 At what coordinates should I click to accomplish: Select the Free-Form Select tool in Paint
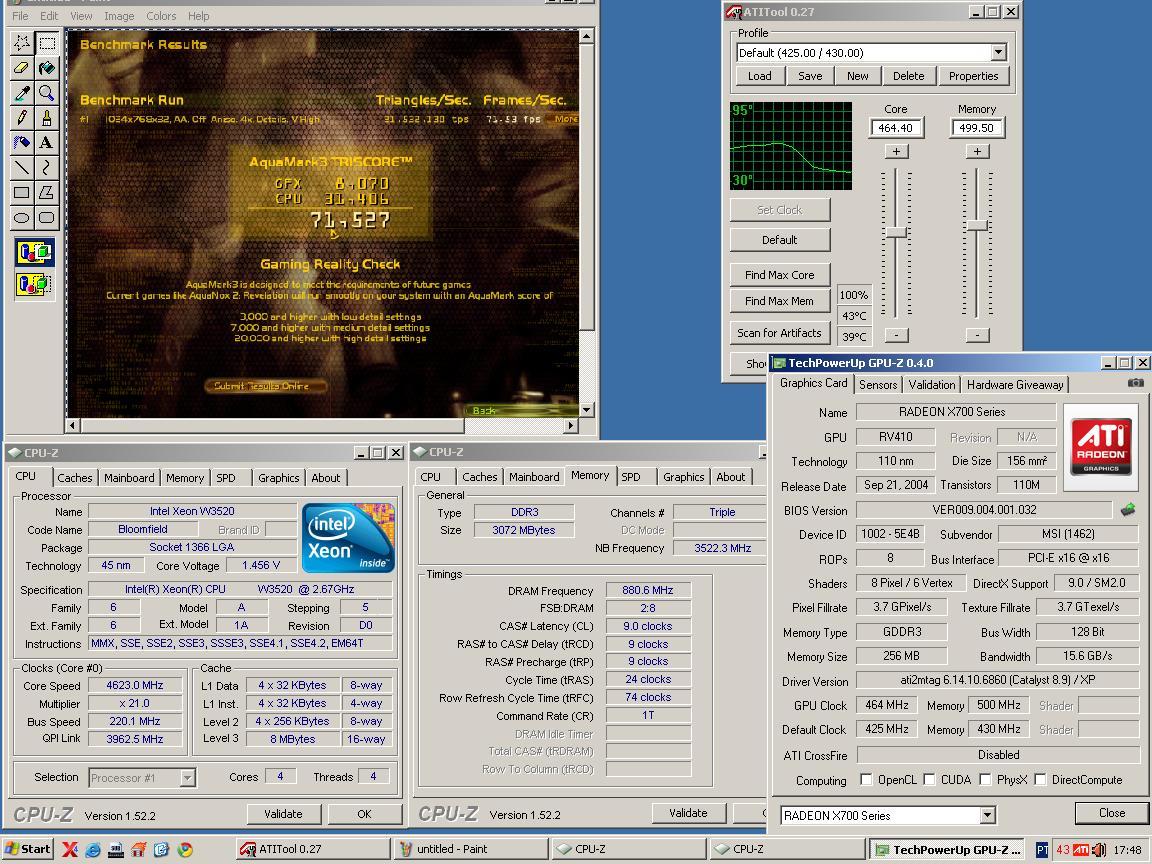(22, 43)
